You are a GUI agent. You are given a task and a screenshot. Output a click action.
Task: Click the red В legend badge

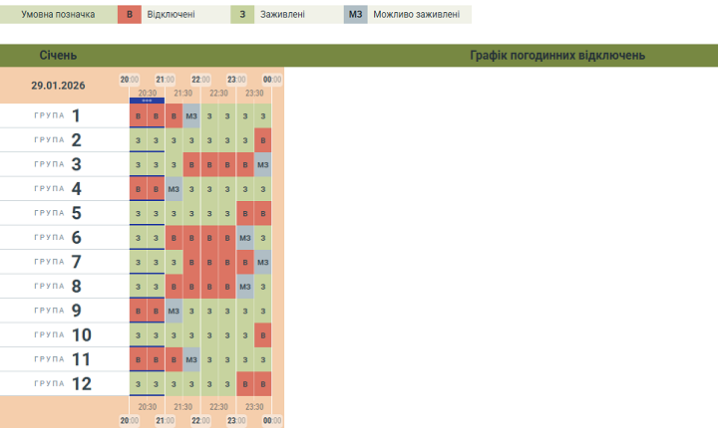click(129, 15)
